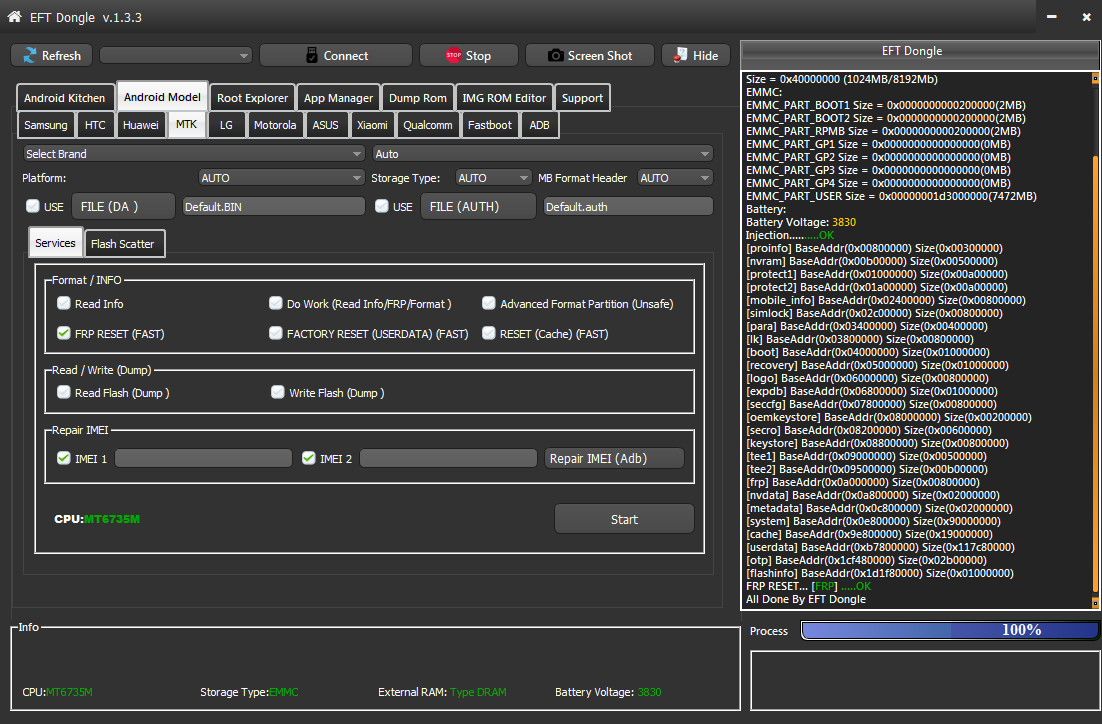
Task: Click the home icon in title bar
Action: [14, 16]
